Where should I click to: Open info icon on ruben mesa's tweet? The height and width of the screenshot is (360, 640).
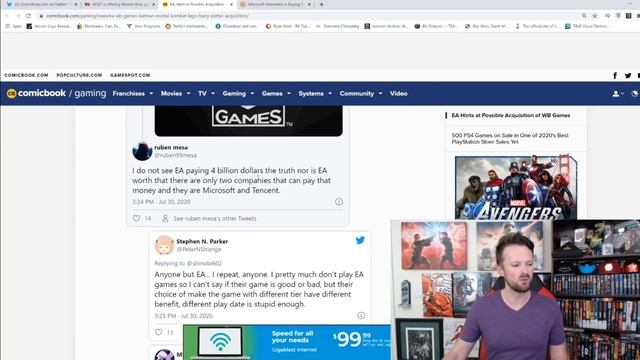coord(339,202)
